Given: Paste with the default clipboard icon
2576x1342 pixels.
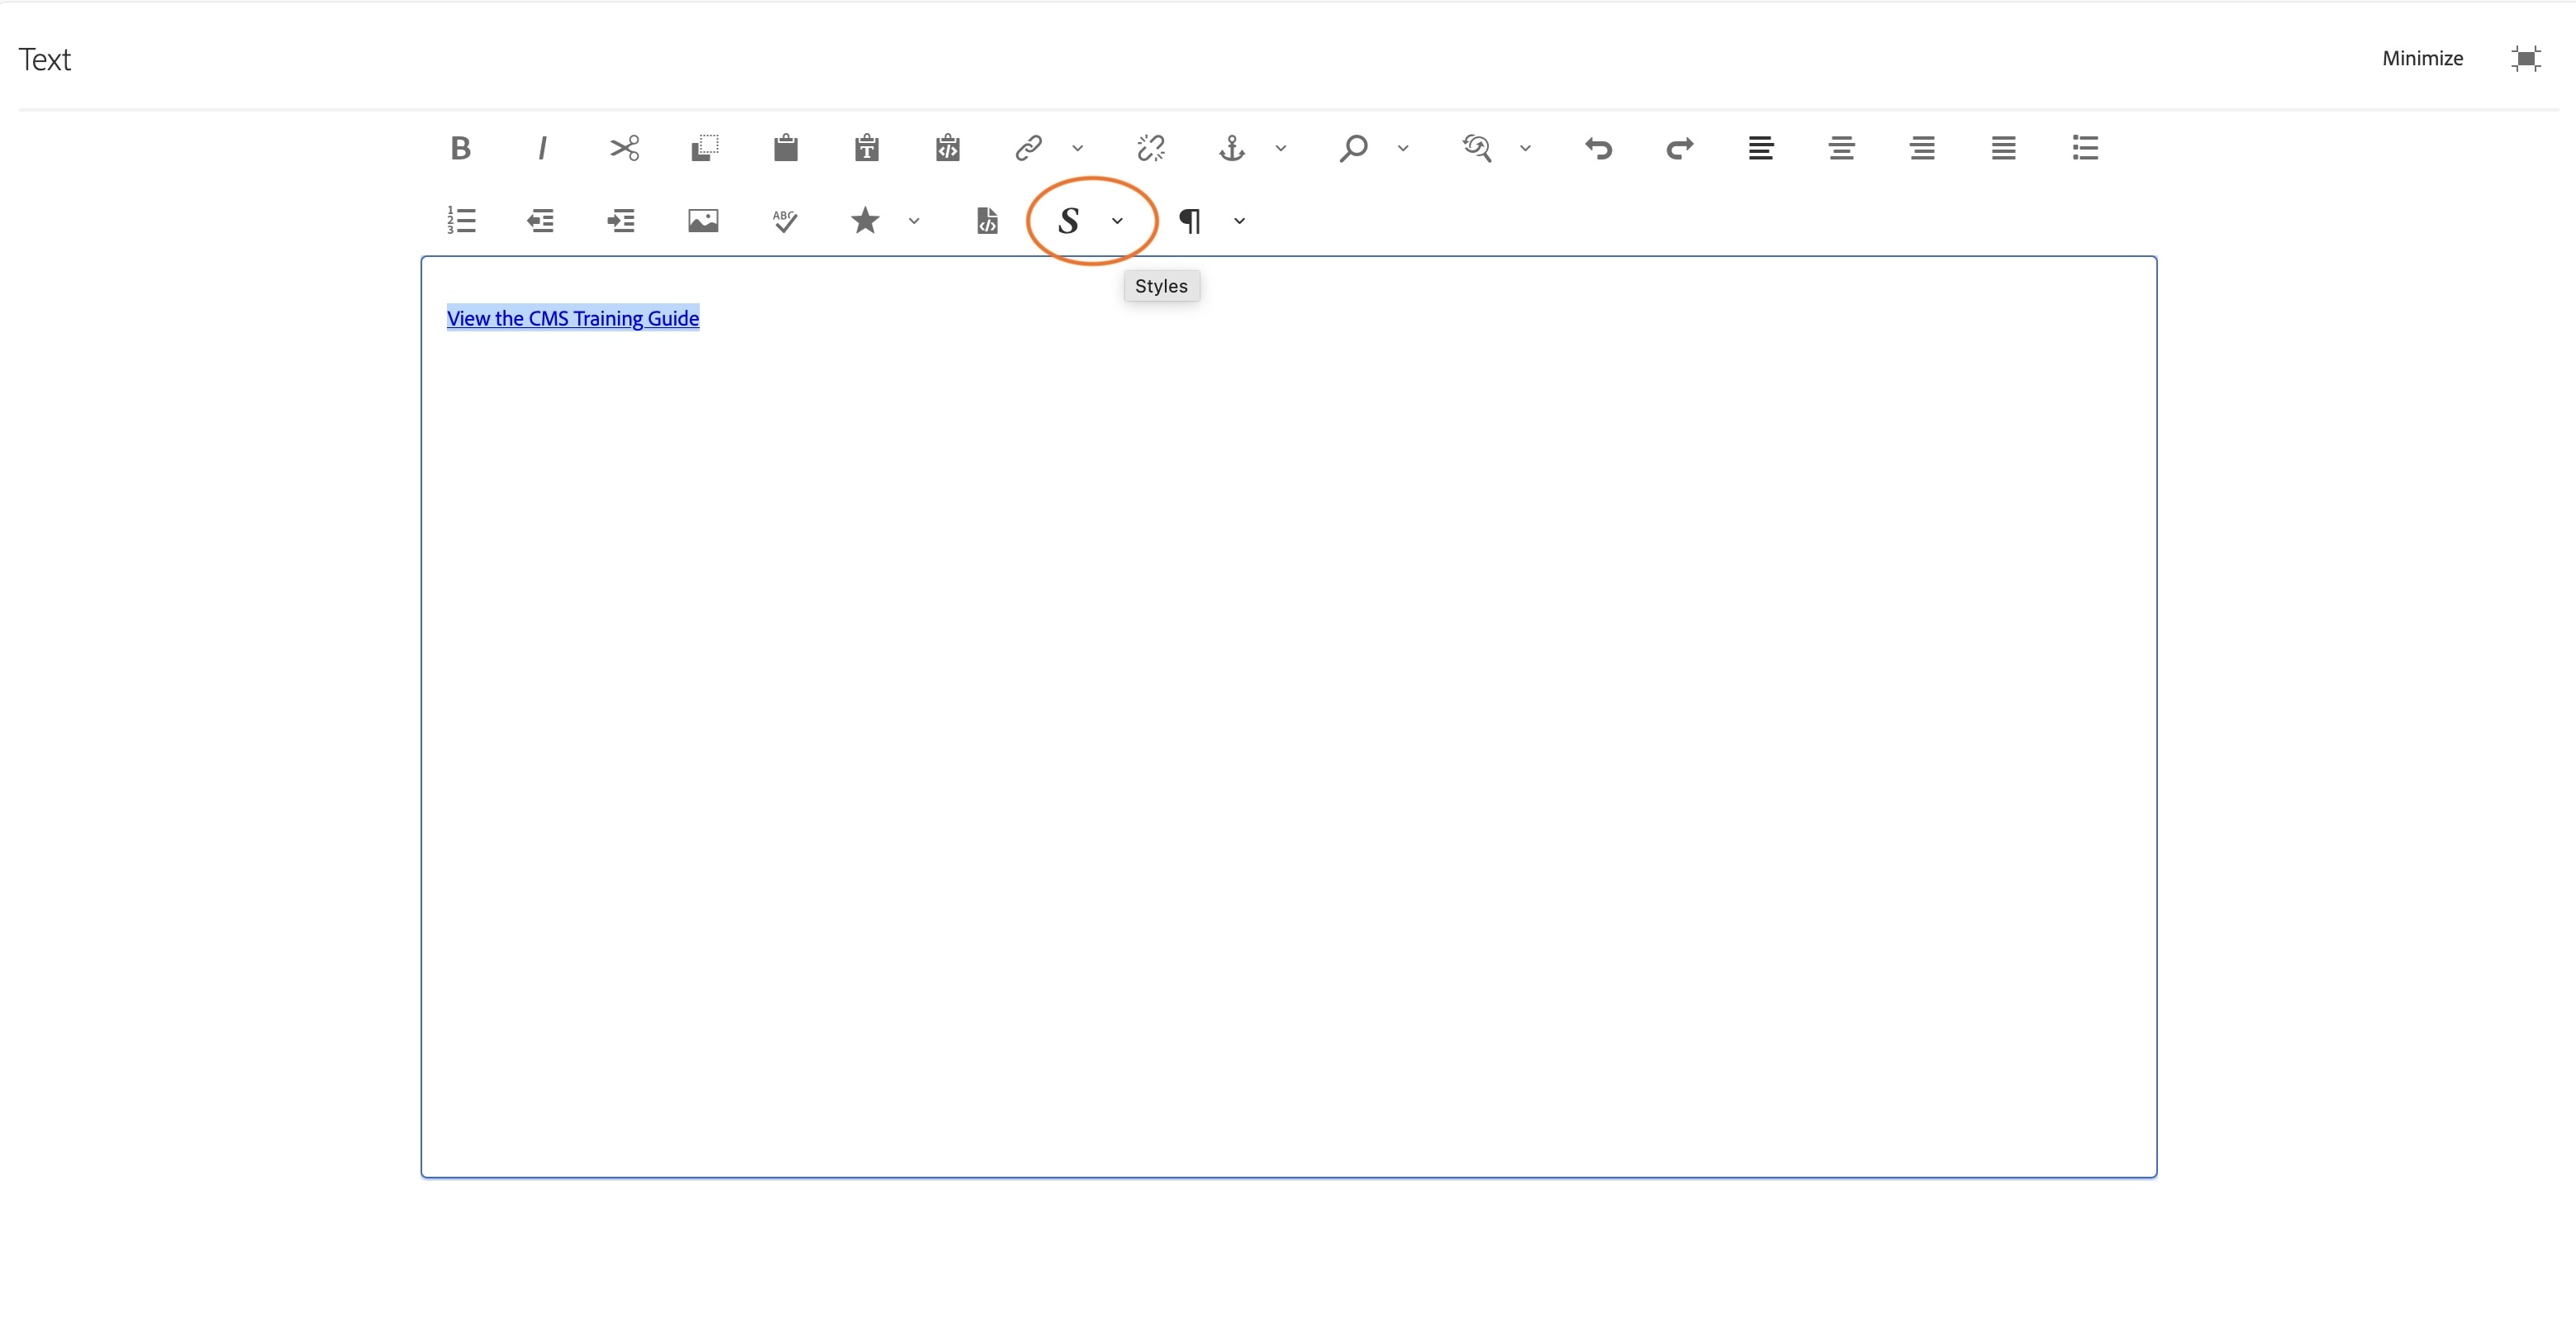Looking at the screenshot, I should 785,148.
